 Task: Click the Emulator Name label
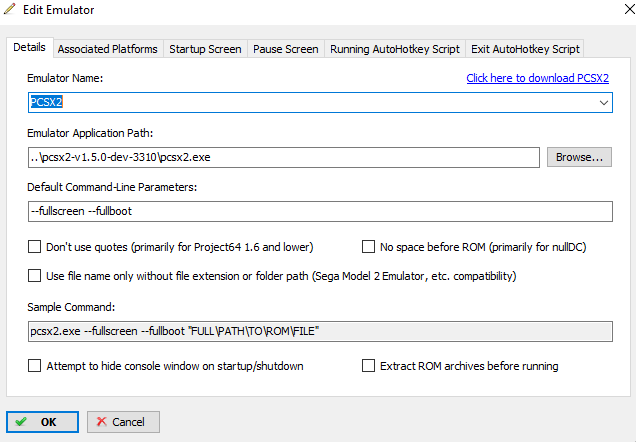(65, 78)
